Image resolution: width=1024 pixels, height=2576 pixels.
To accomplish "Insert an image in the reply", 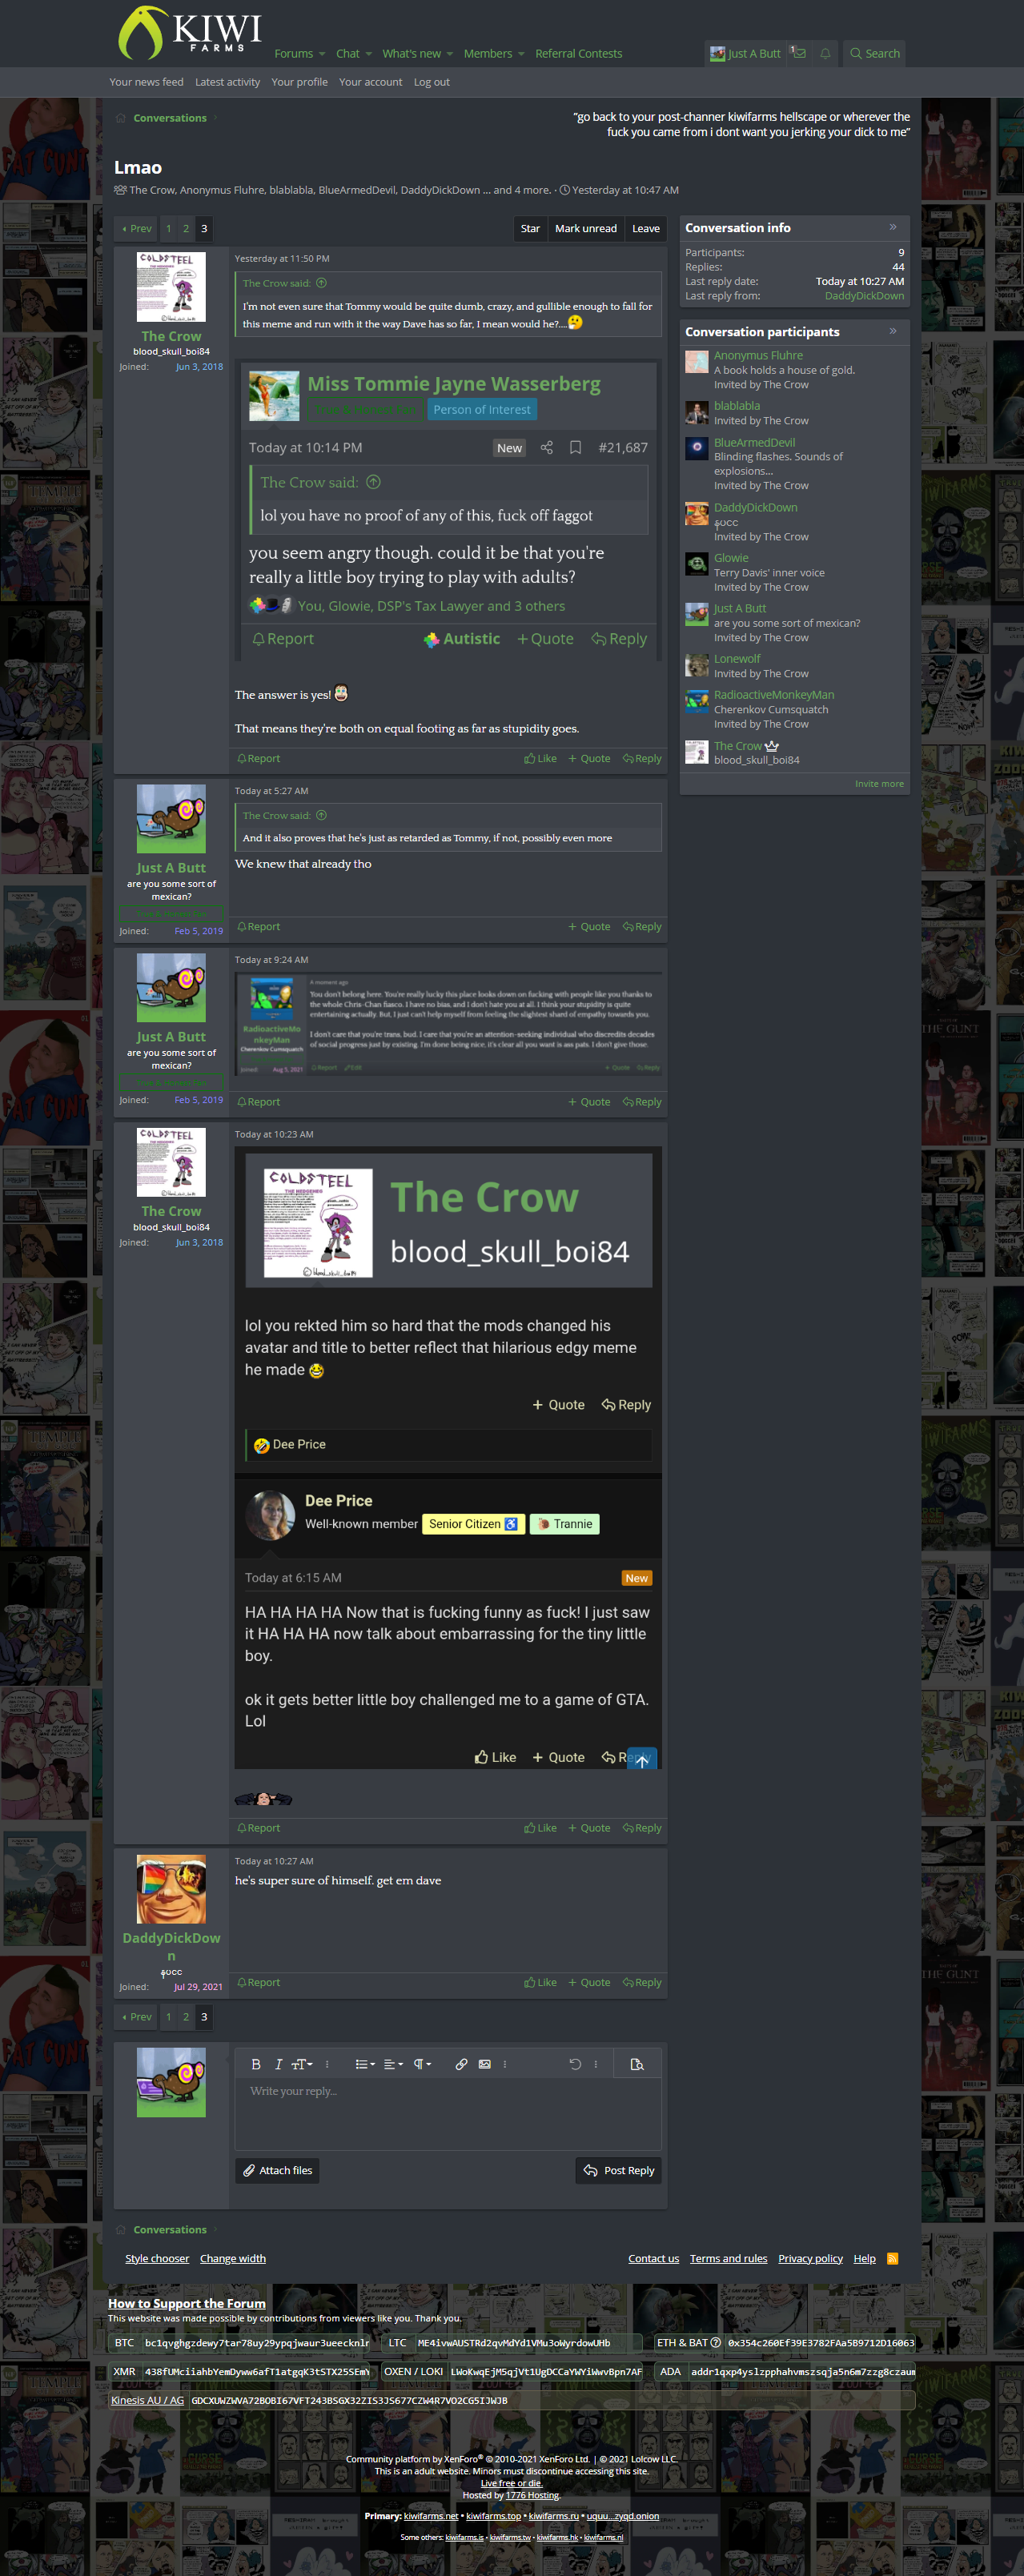I will tap(485, 2064).
